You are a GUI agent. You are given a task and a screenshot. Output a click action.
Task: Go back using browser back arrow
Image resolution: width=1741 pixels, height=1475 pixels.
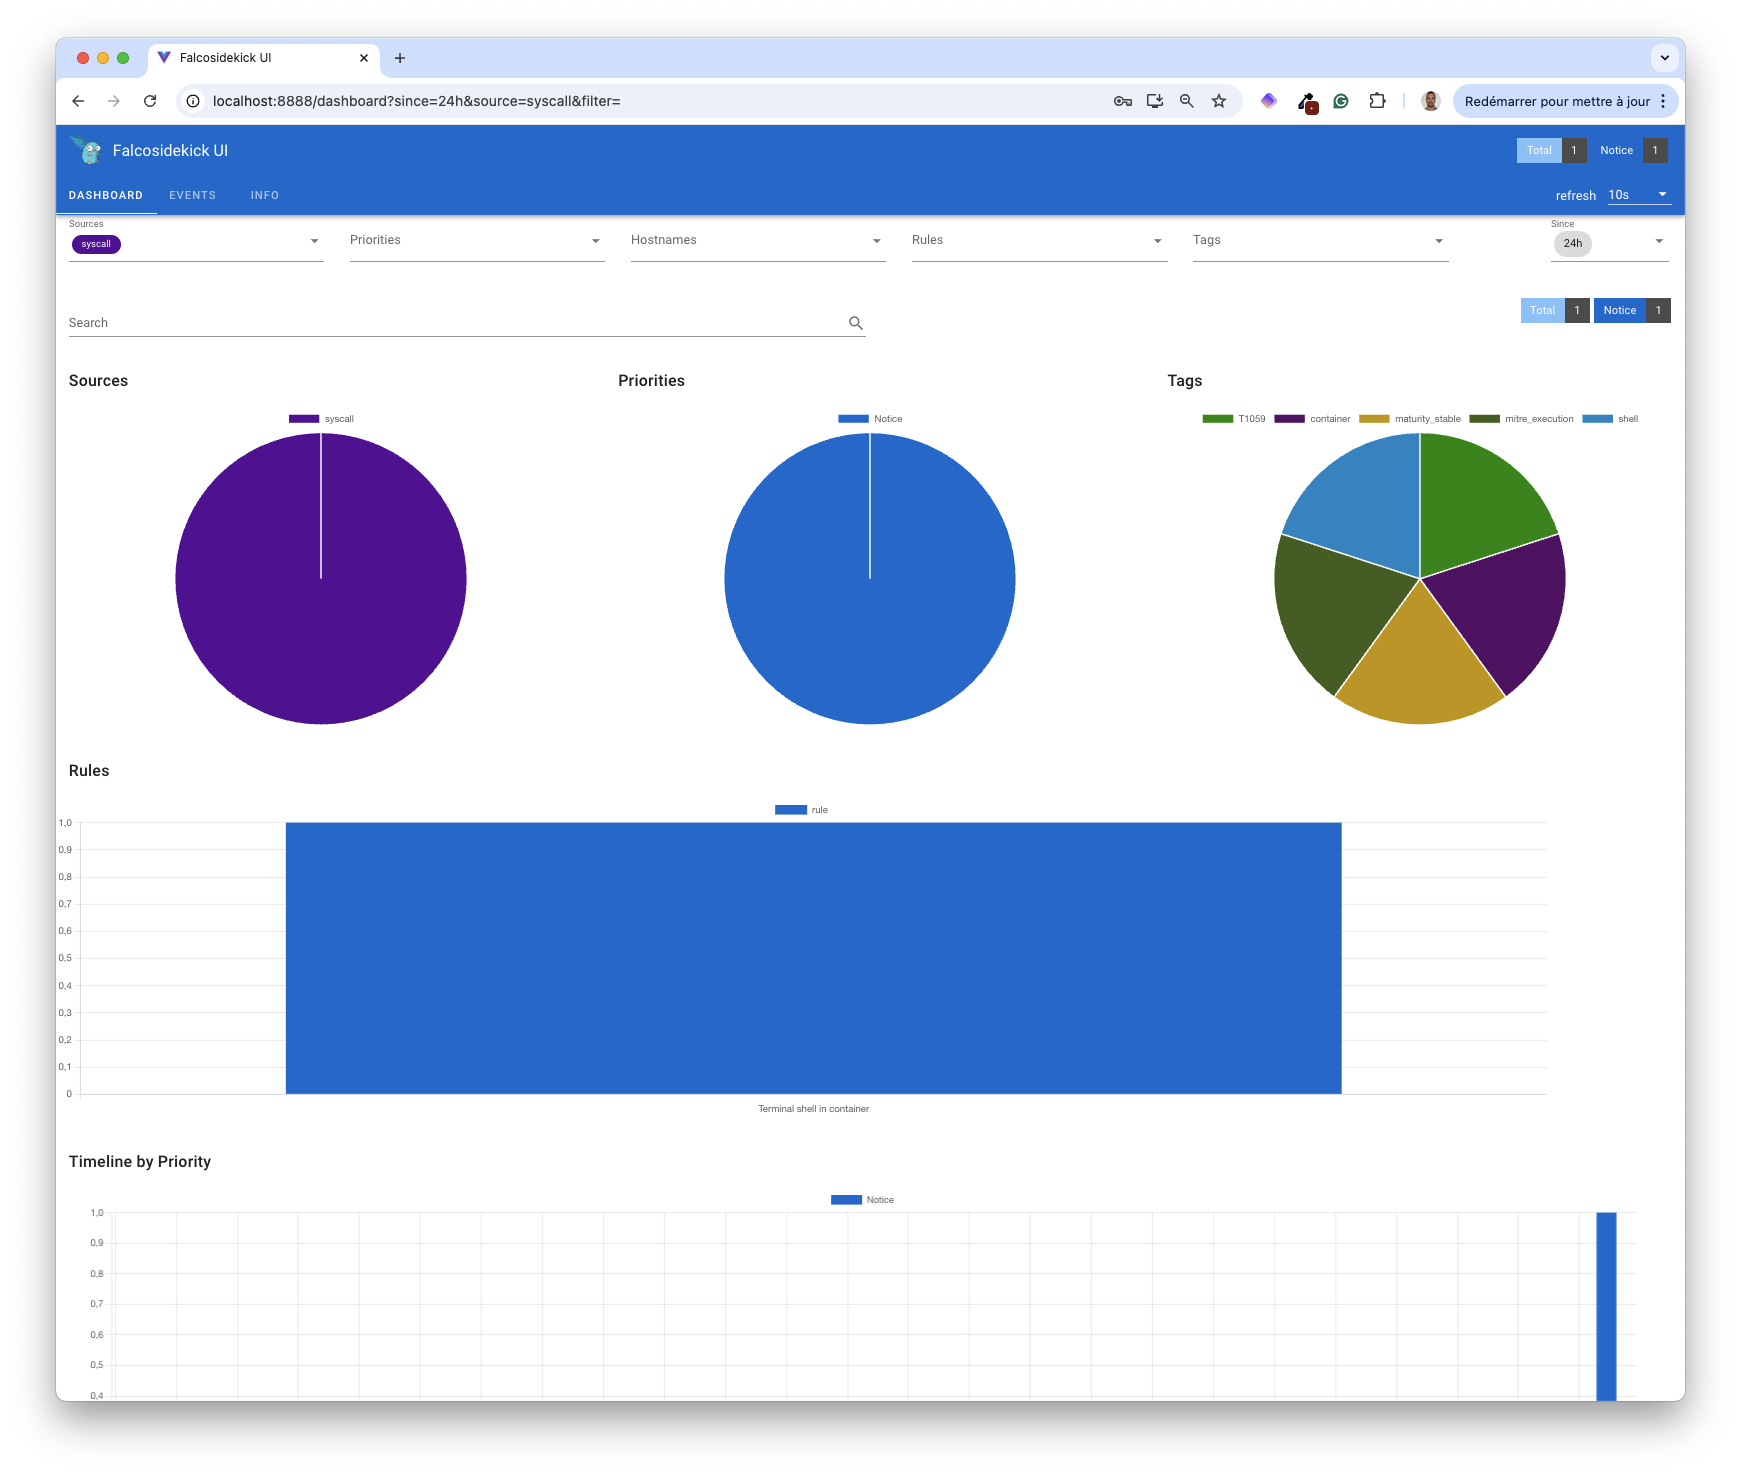coord(78,101)
